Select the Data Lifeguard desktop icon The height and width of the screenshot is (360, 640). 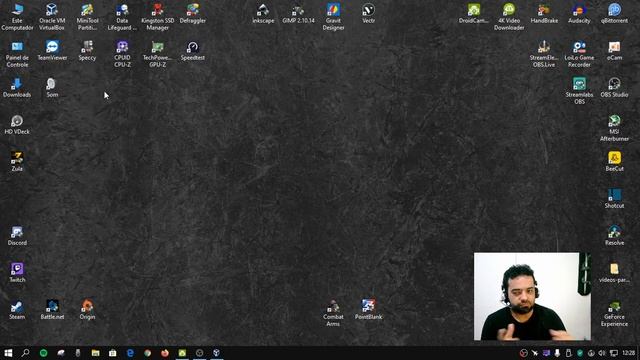click(x=122, y=17)
